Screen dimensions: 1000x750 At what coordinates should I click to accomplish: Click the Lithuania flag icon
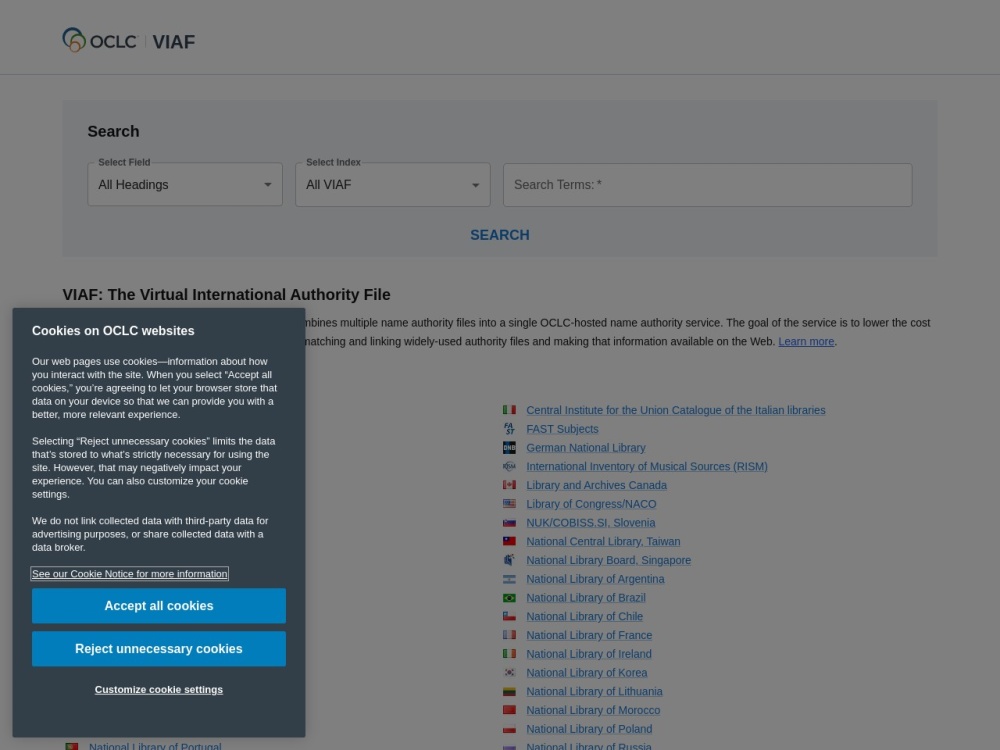(509, 691)
